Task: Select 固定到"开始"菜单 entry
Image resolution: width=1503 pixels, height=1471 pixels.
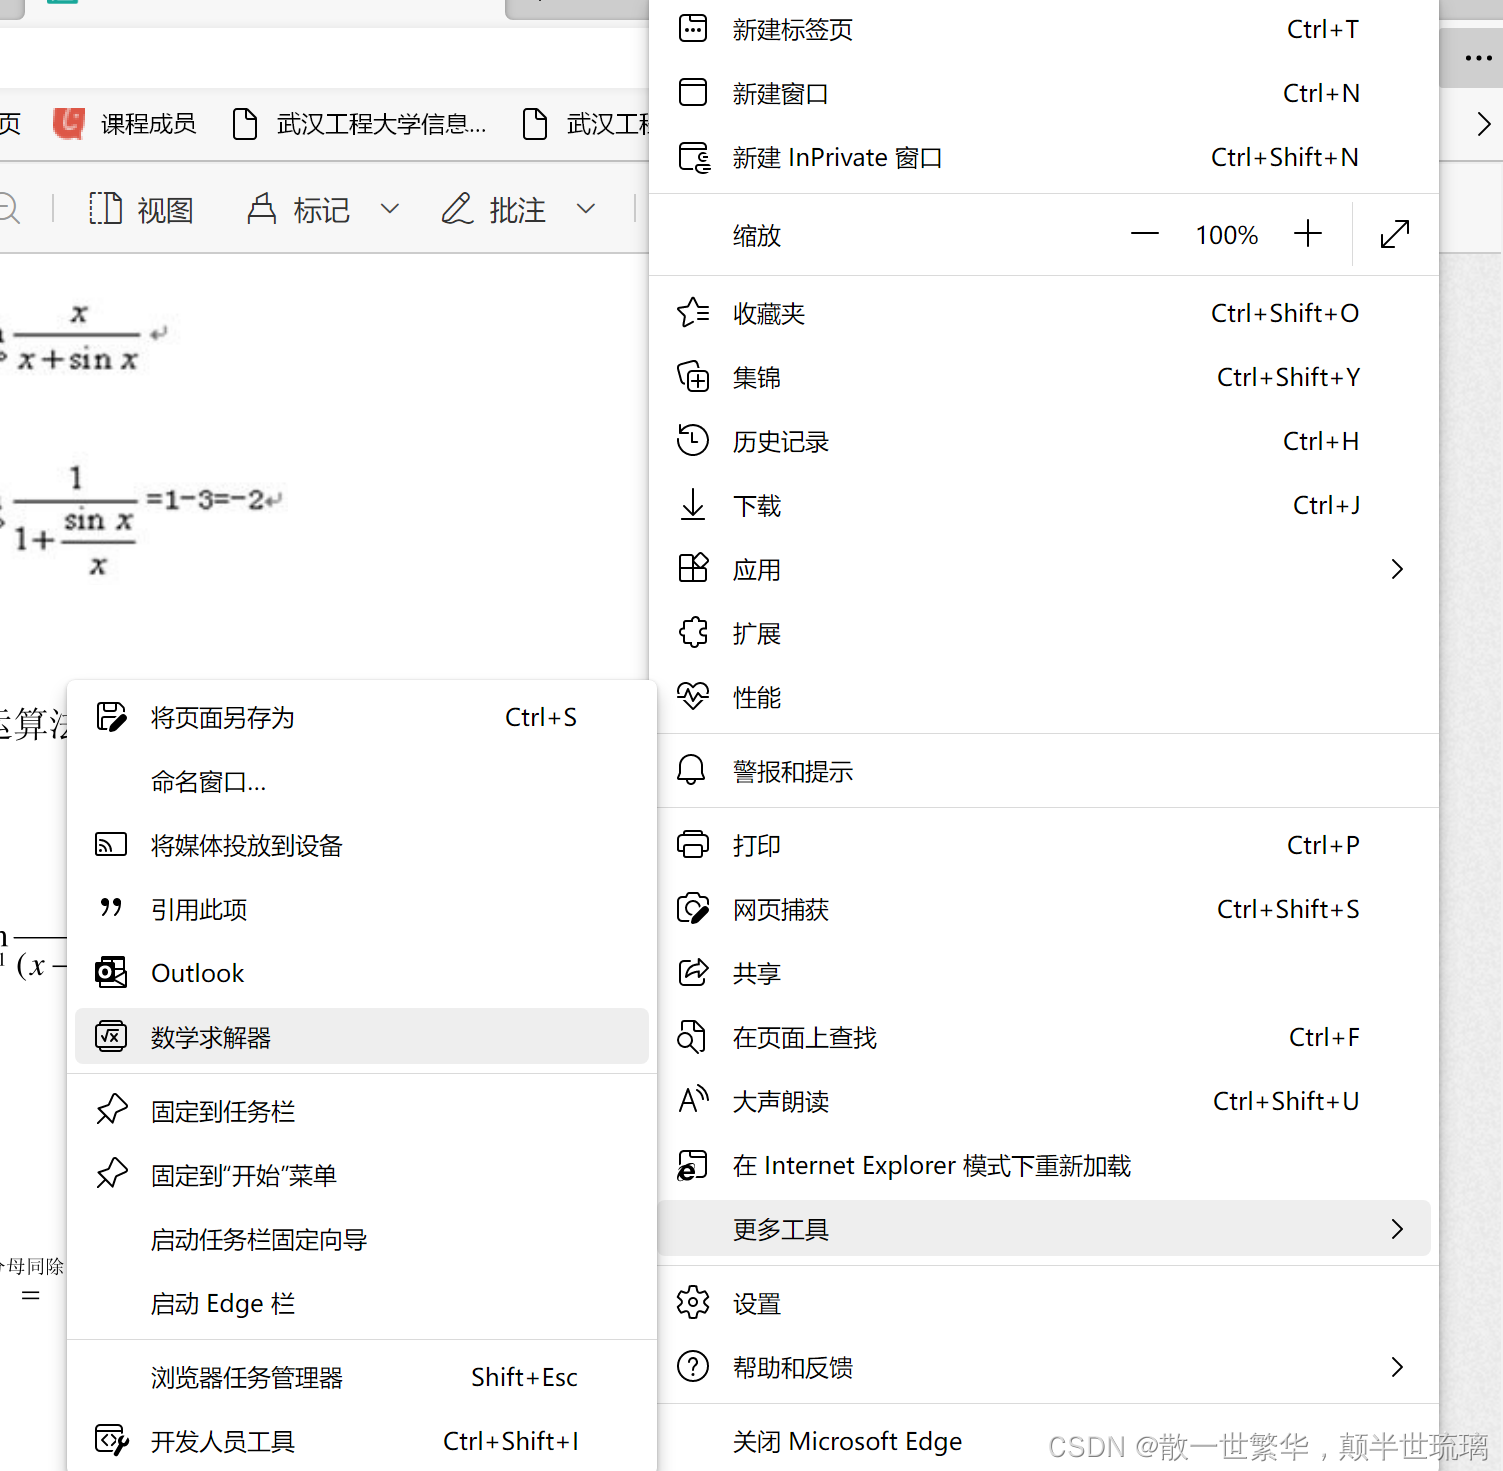Action: [362, 1175]
